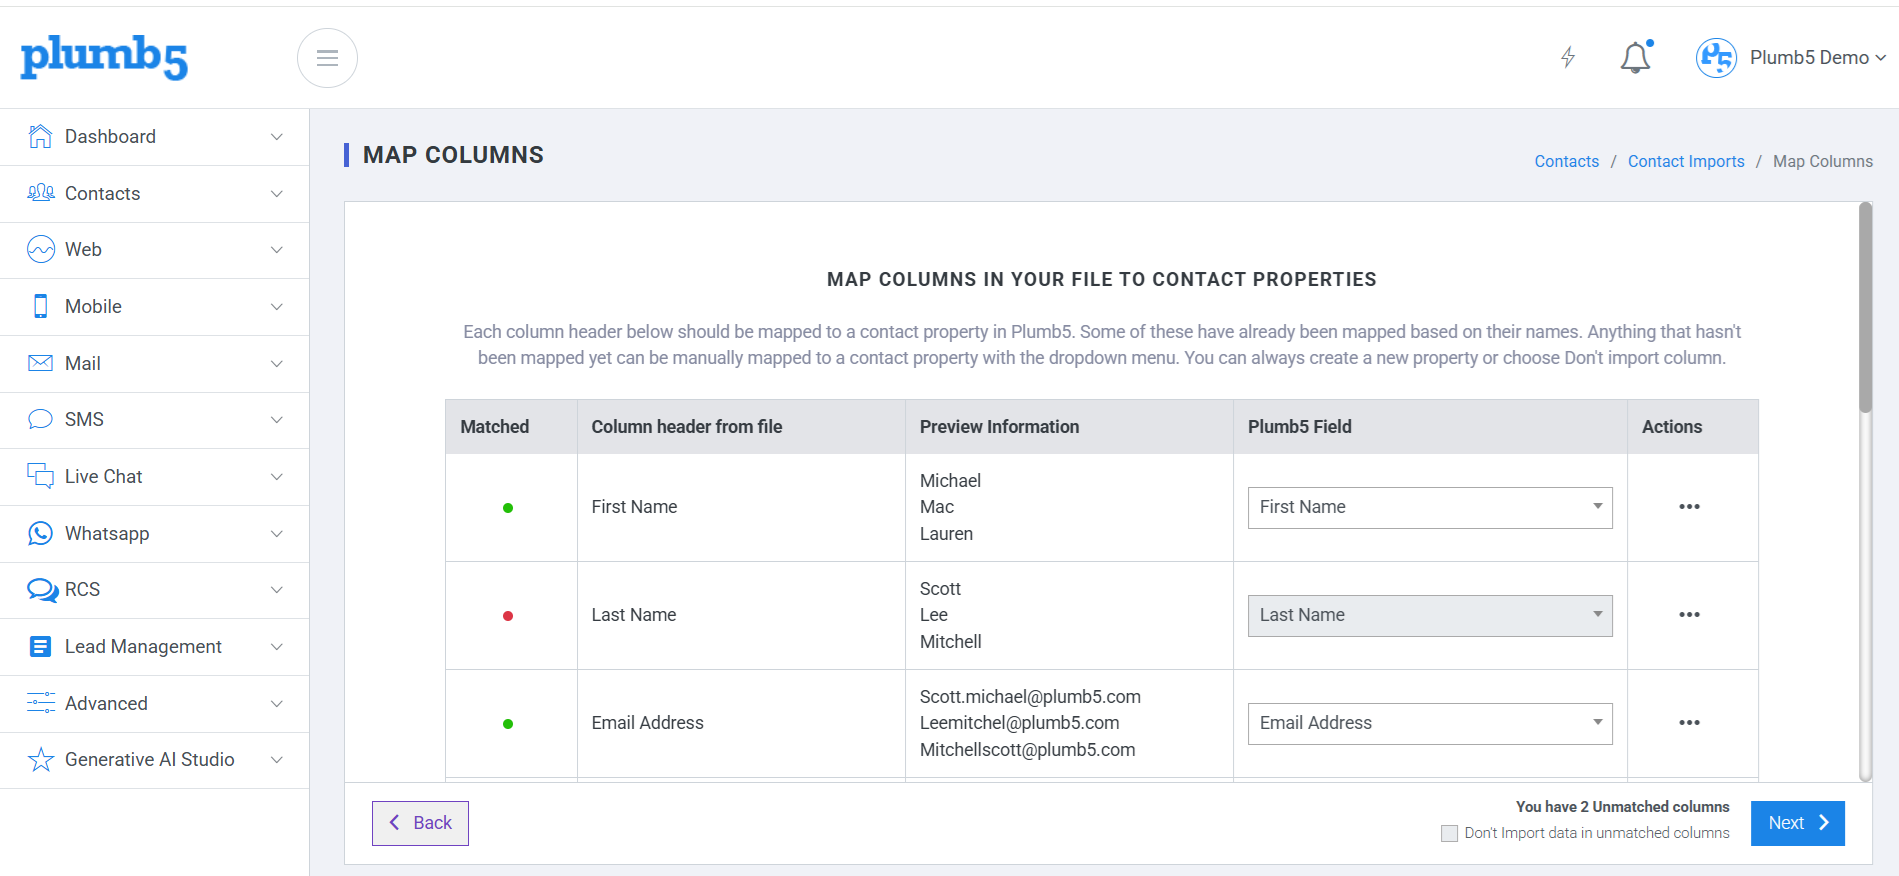Enable Don't Import data in unmatched columns

click(1449, 833)
